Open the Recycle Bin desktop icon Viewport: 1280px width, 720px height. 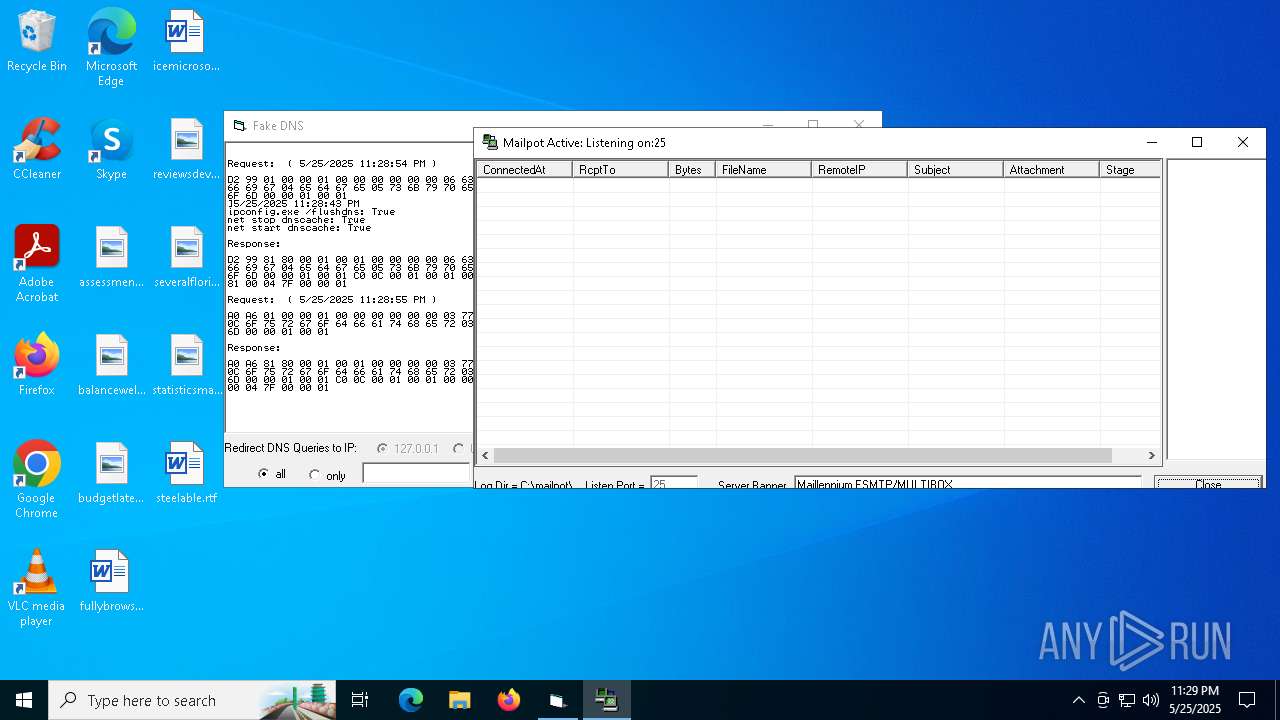(x=37, y=41)
